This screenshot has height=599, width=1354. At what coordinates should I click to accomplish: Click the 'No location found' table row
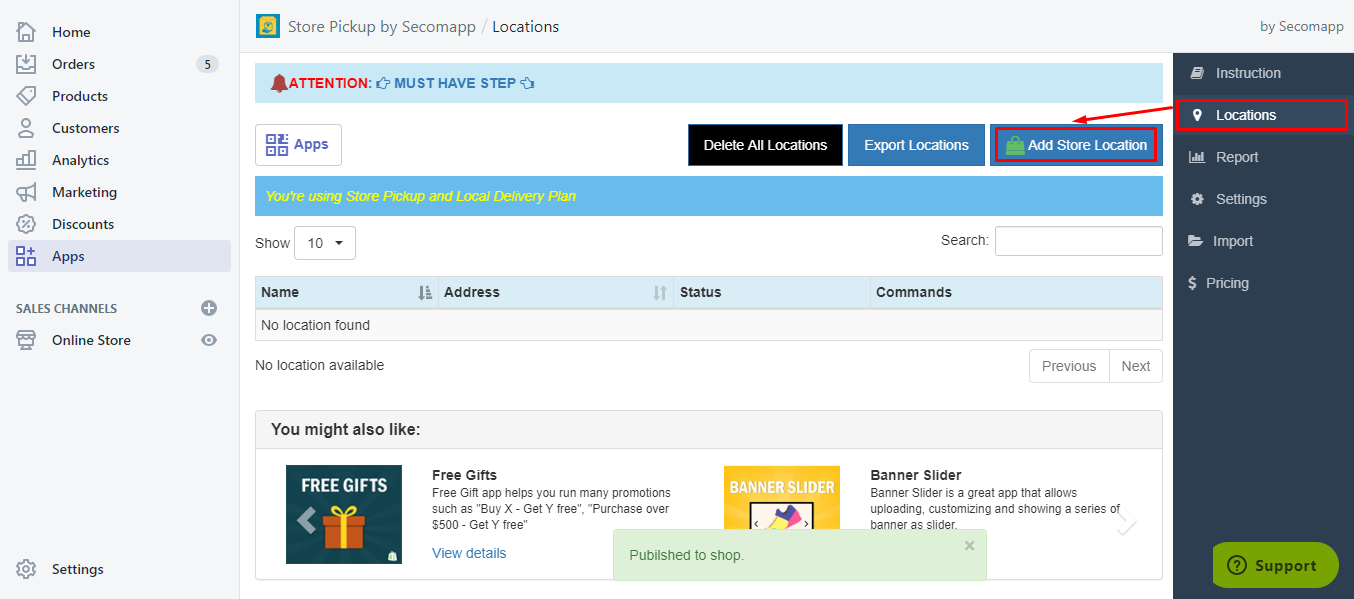tap(709, 325)
